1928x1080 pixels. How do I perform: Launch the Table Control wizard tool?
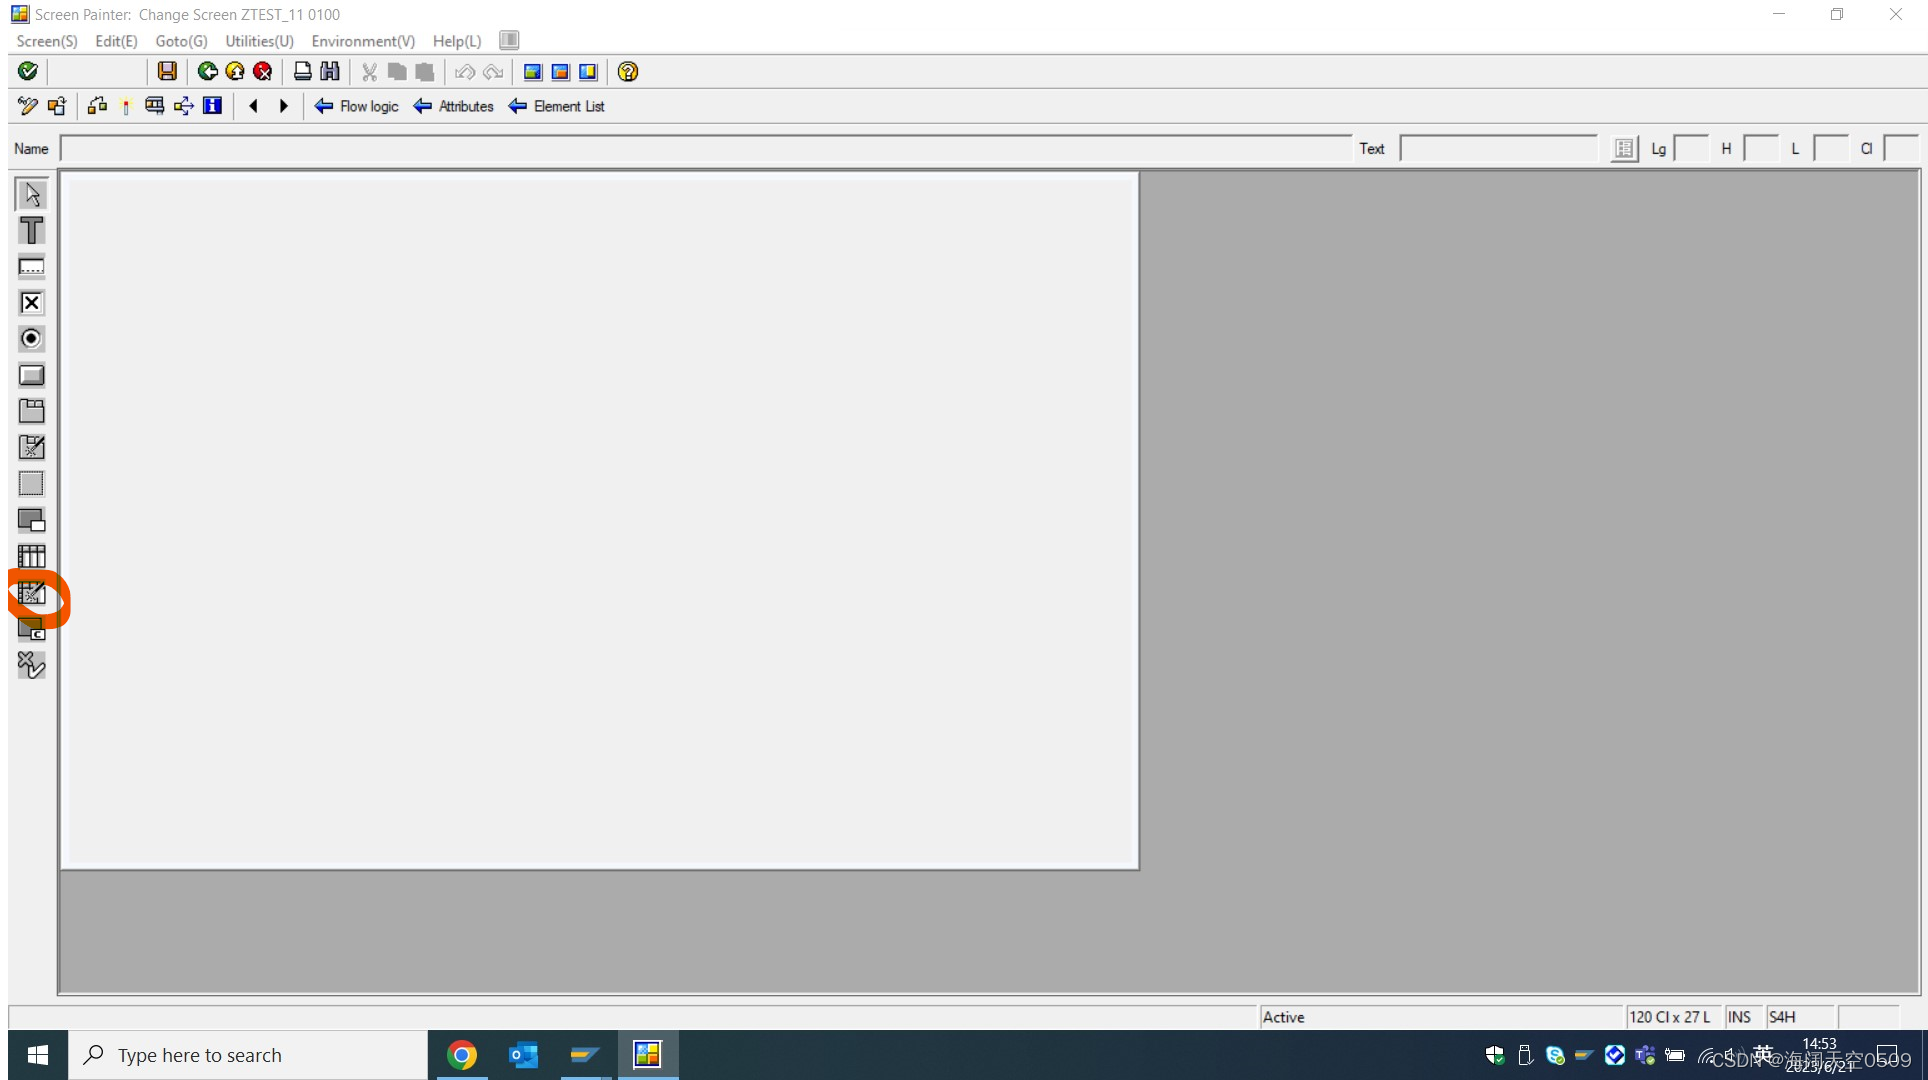point(31,593)
